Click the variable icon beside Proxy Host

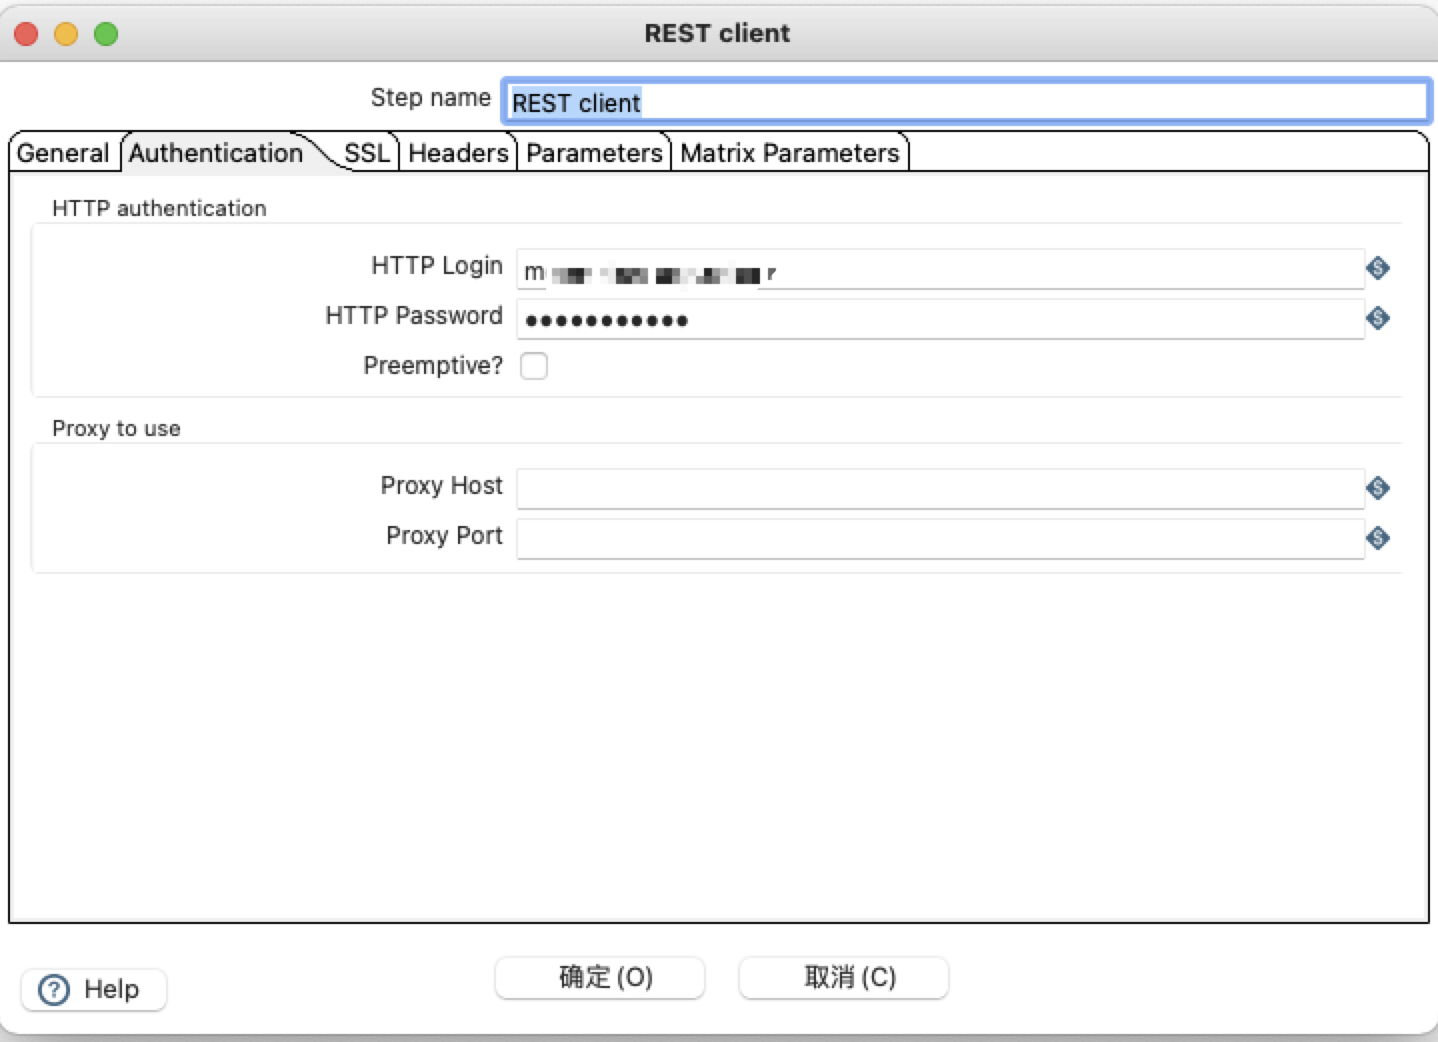pos(1378,488)
